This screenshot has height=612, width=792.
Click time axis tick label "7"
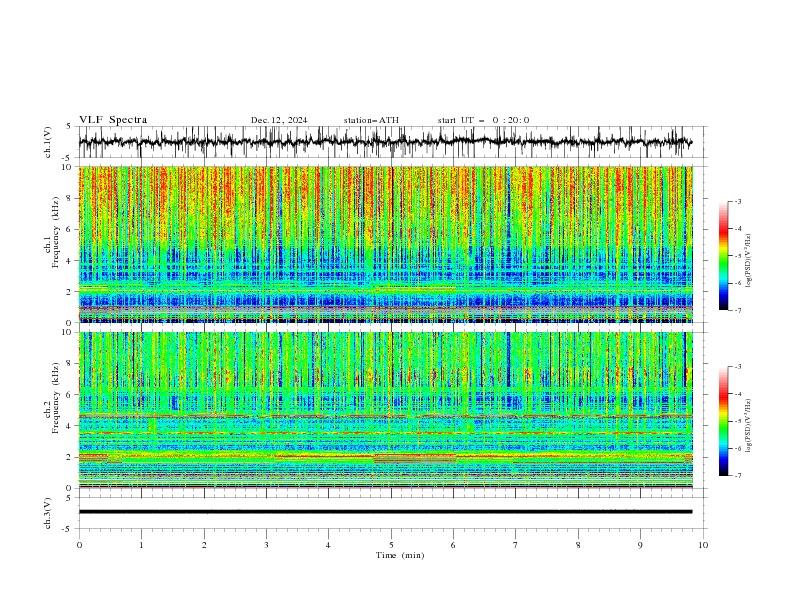click(516, 545)
